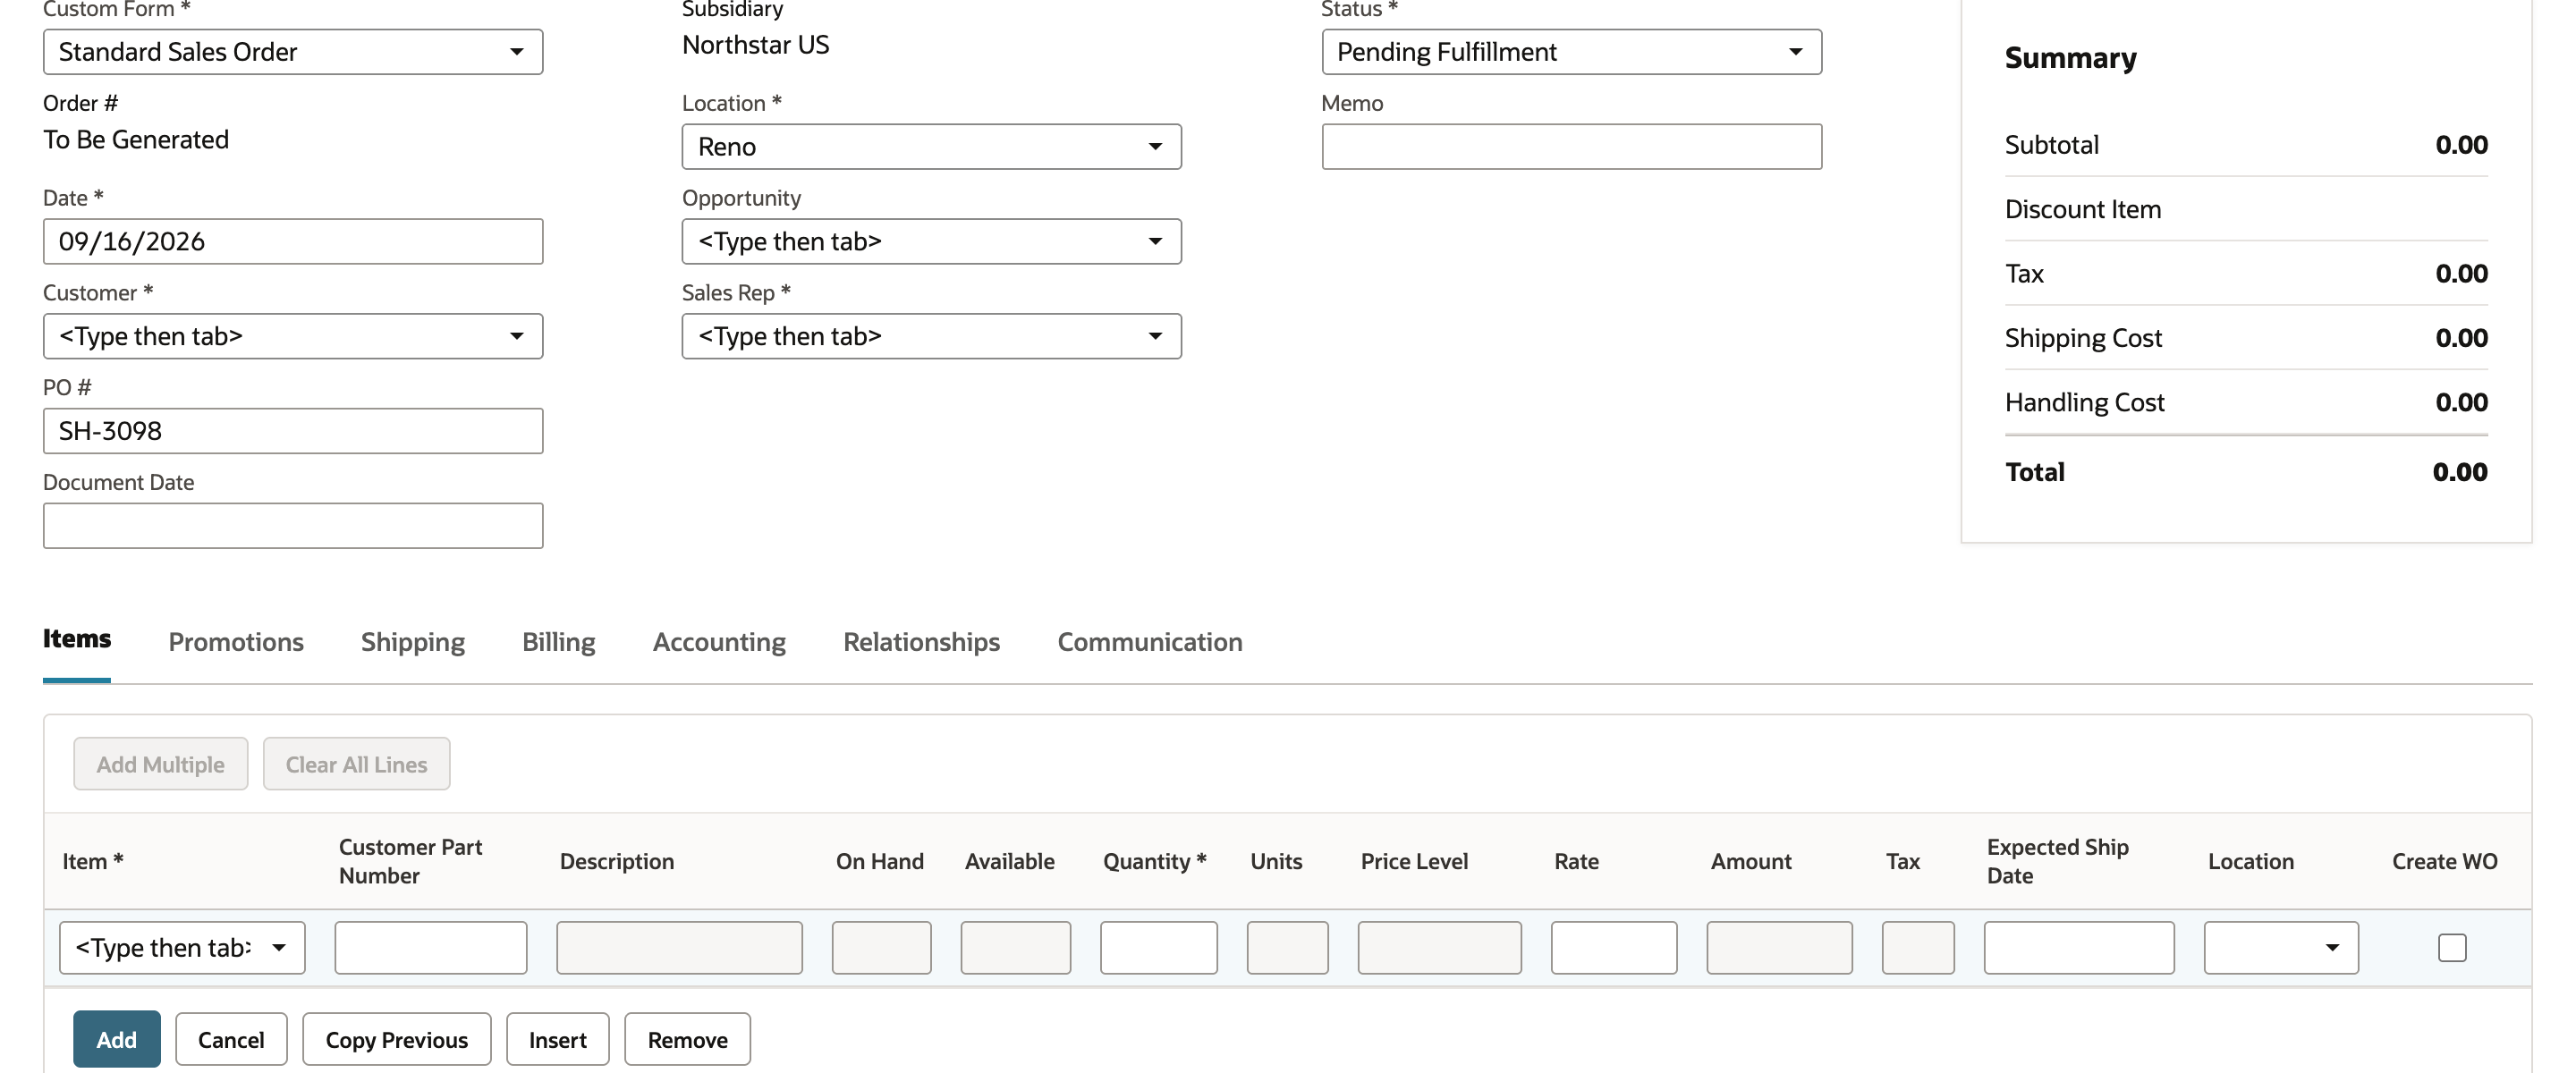The width and height of the screenshot is (2576, 1073).
Task: Click the Expected Ship Date input
Action: pos(2078,948)
